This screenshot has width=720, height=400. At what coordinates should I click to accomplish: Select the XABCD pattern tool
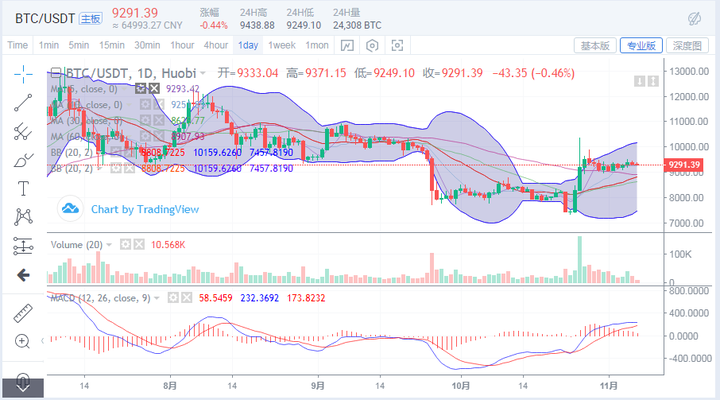pyautogui.click(x=23, y=217)
